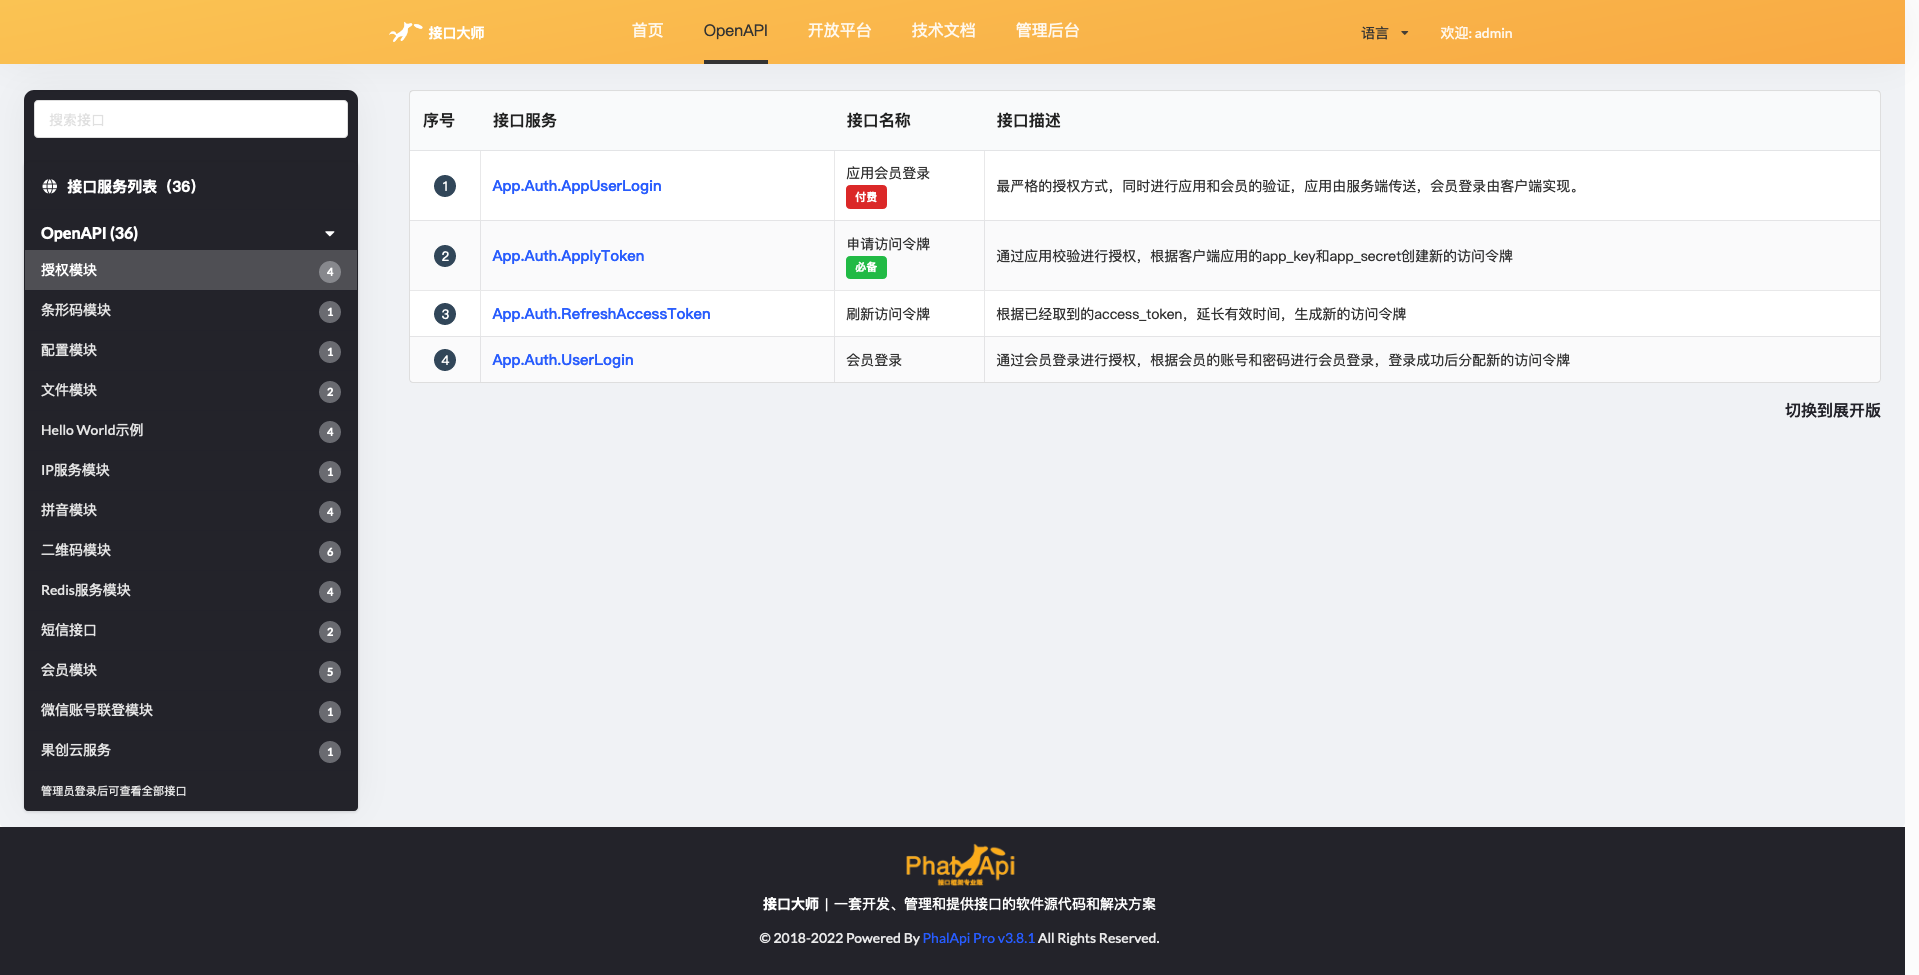Click the 搜索接口 search field
This screenshot has width=1919, height=975.
[190, 118]
